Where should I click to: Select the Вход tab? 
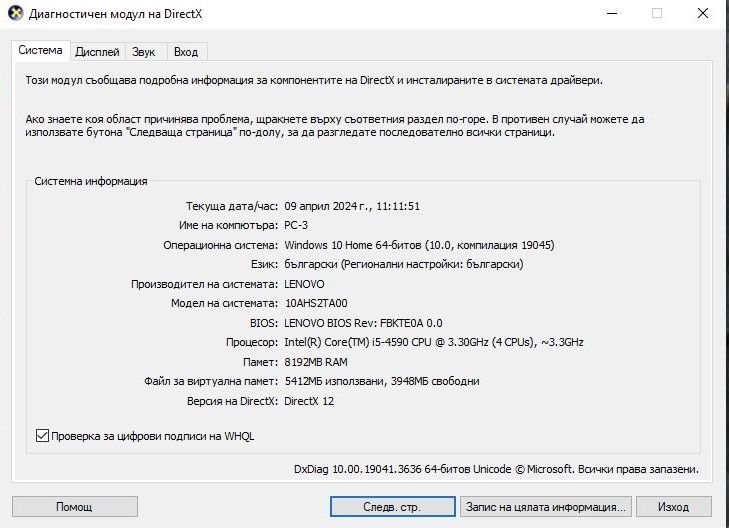(185, 52)
